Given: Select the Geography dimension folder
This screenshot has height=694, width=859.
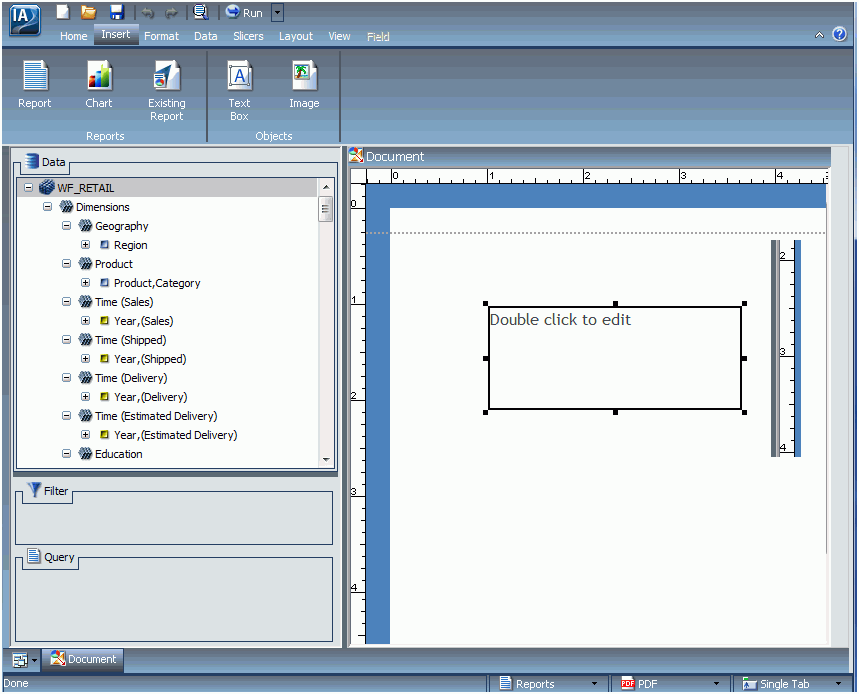Looking at the screenshot, I should click(x=122, y=226).
